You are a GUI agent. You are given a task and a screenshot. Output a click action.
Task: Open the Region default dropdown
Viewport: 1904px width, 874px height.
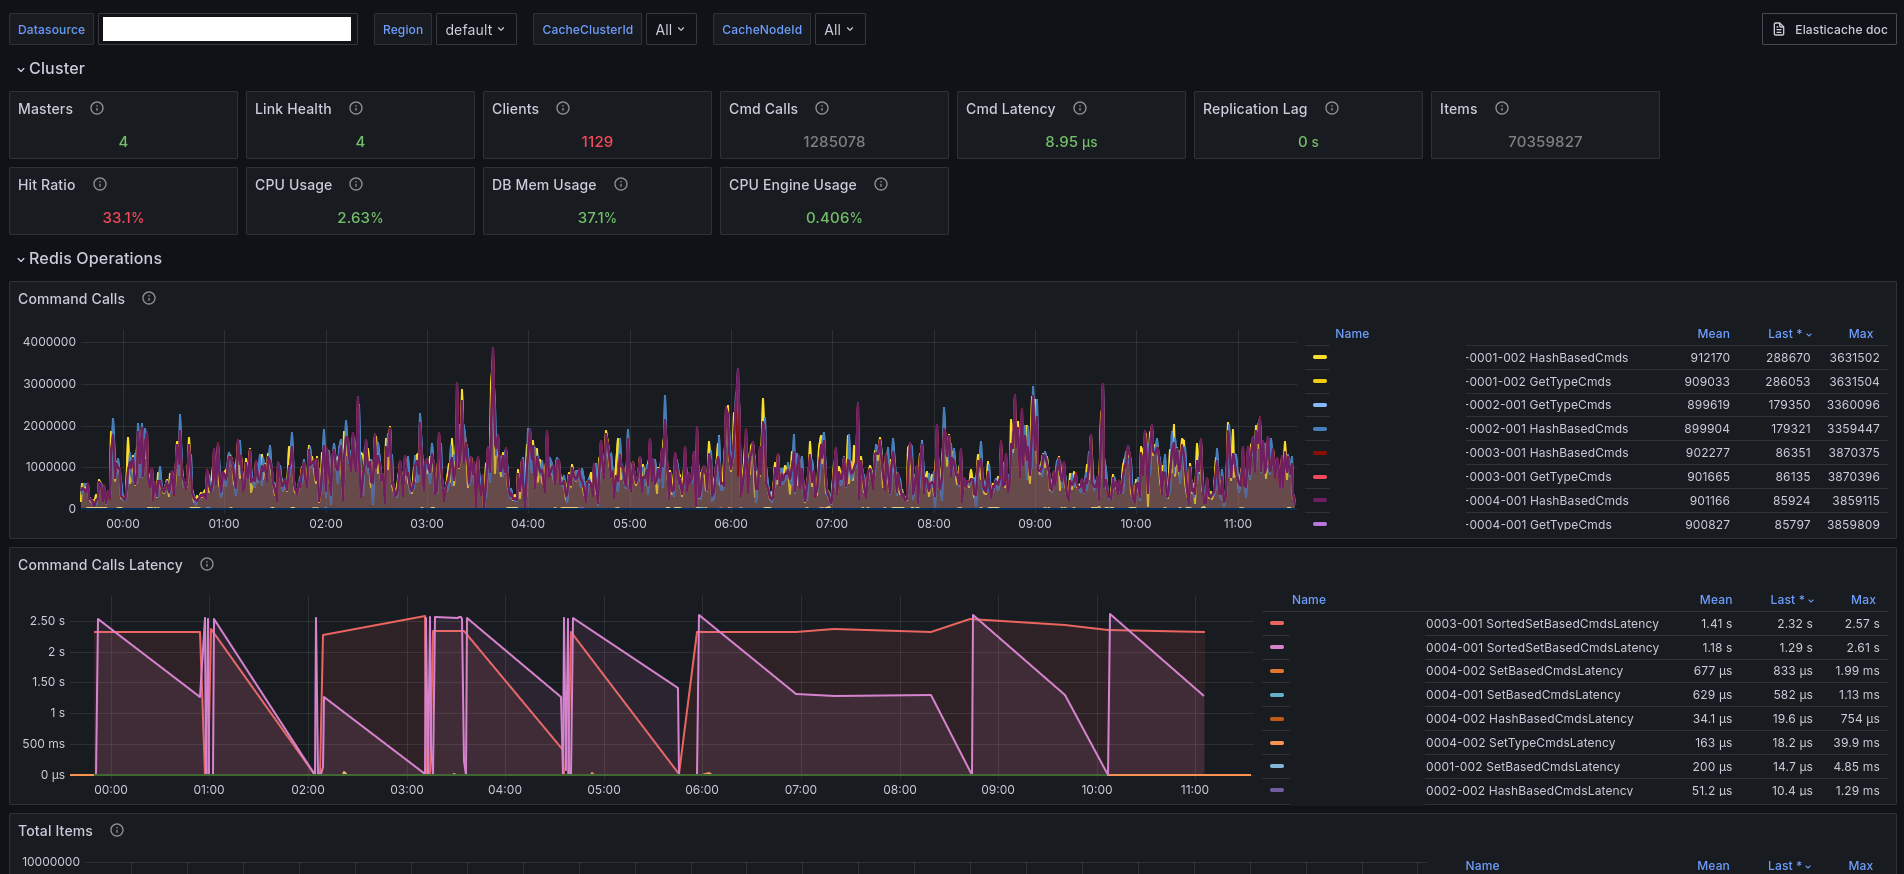pyautogui.click(x=475, y=30)
